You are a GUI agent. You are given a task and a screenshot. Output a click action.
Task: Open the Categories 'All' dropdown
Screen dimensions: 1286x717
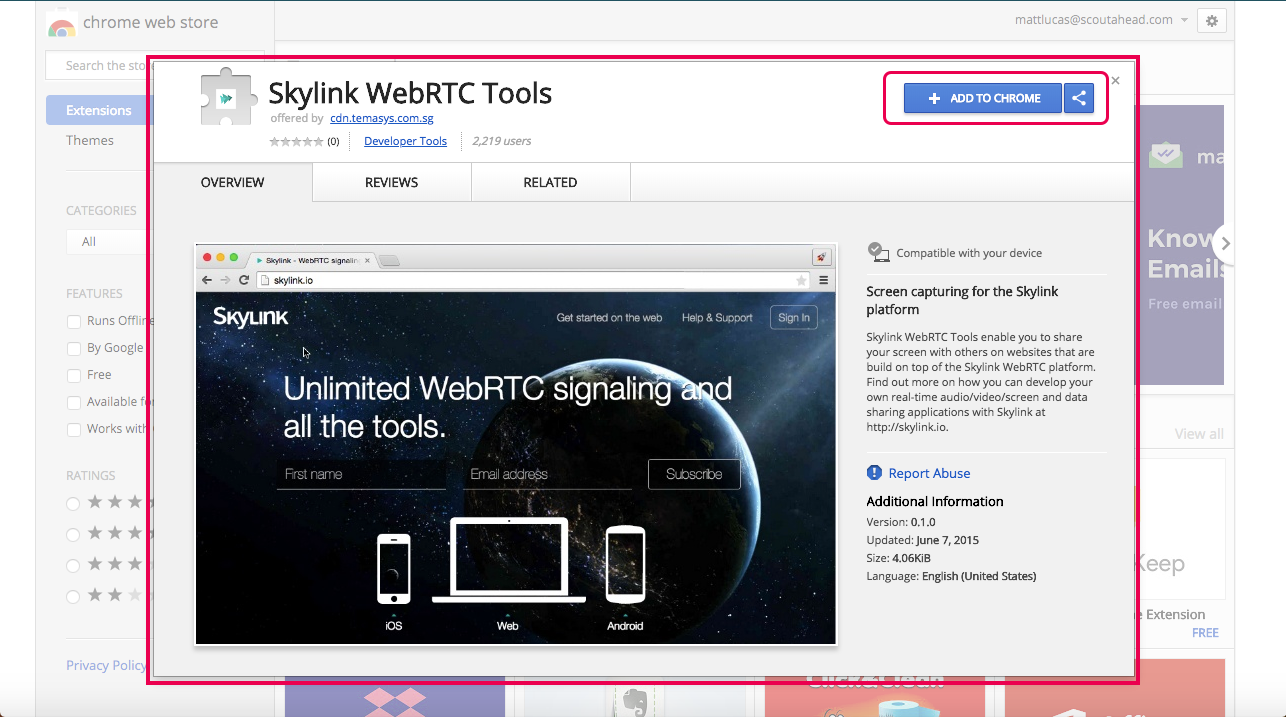(107, 241)
